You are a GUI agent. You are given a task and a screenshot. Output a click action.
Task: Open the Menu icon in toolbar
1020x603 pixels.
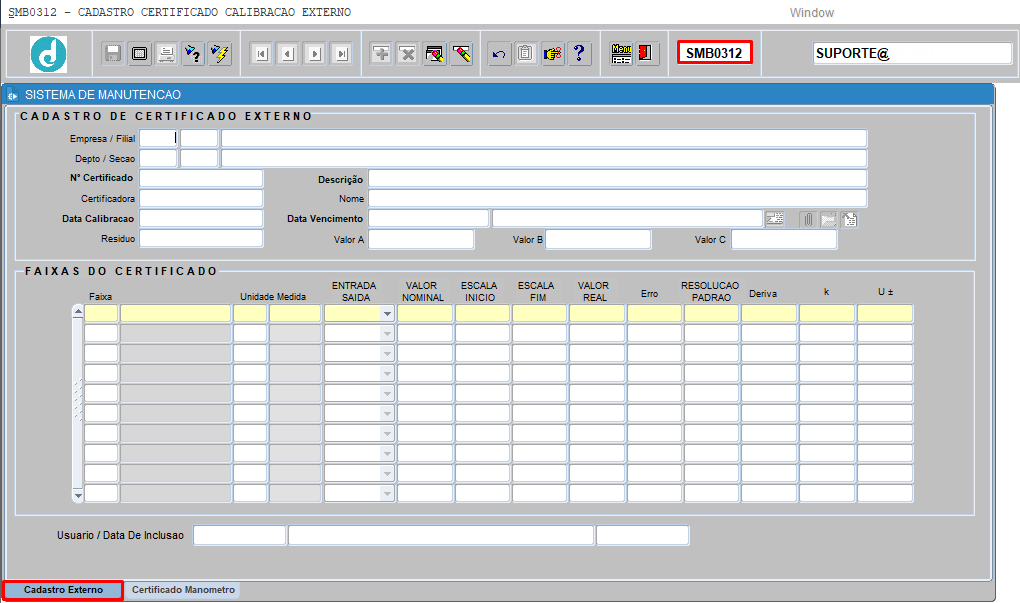tap(621, 53)
